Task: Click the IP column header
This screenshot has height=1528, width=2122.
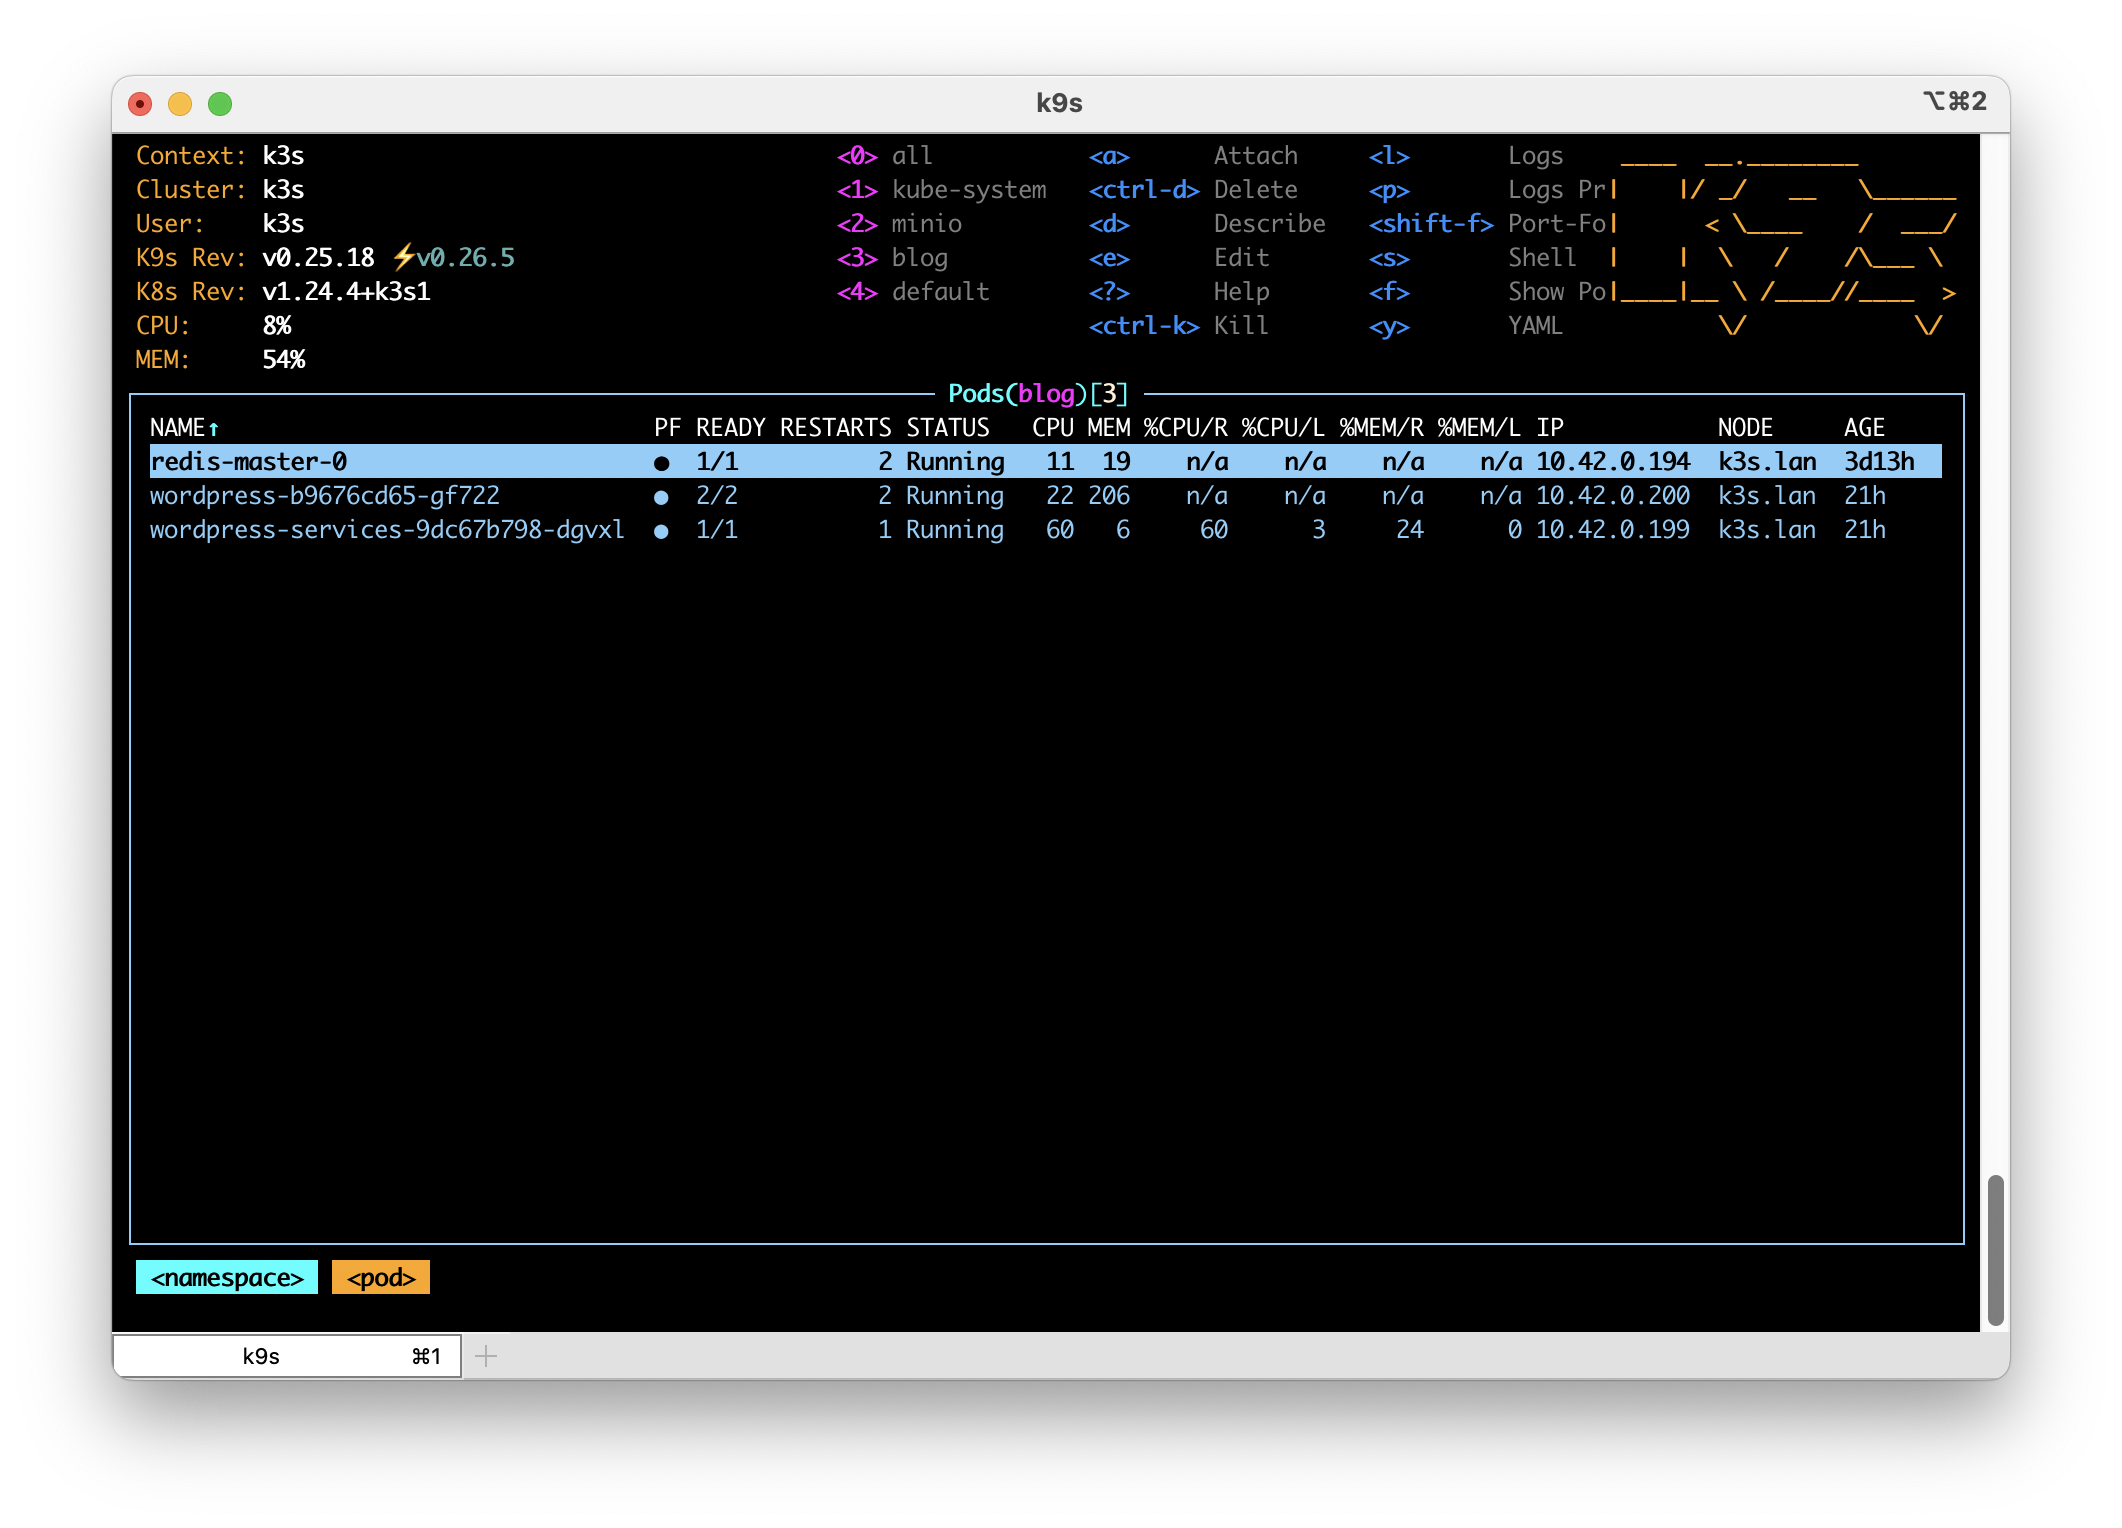Action: tap(1550, 427)
